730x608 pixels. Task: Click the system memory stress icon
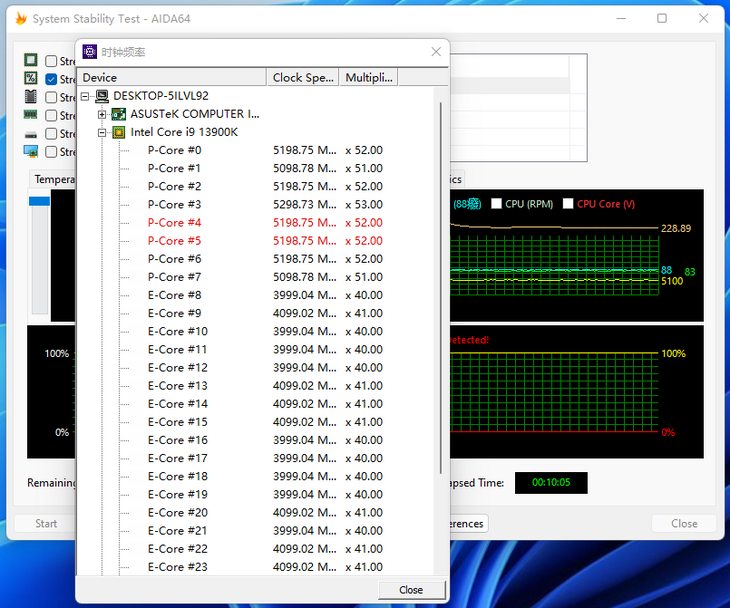click(x=31, y=115)
